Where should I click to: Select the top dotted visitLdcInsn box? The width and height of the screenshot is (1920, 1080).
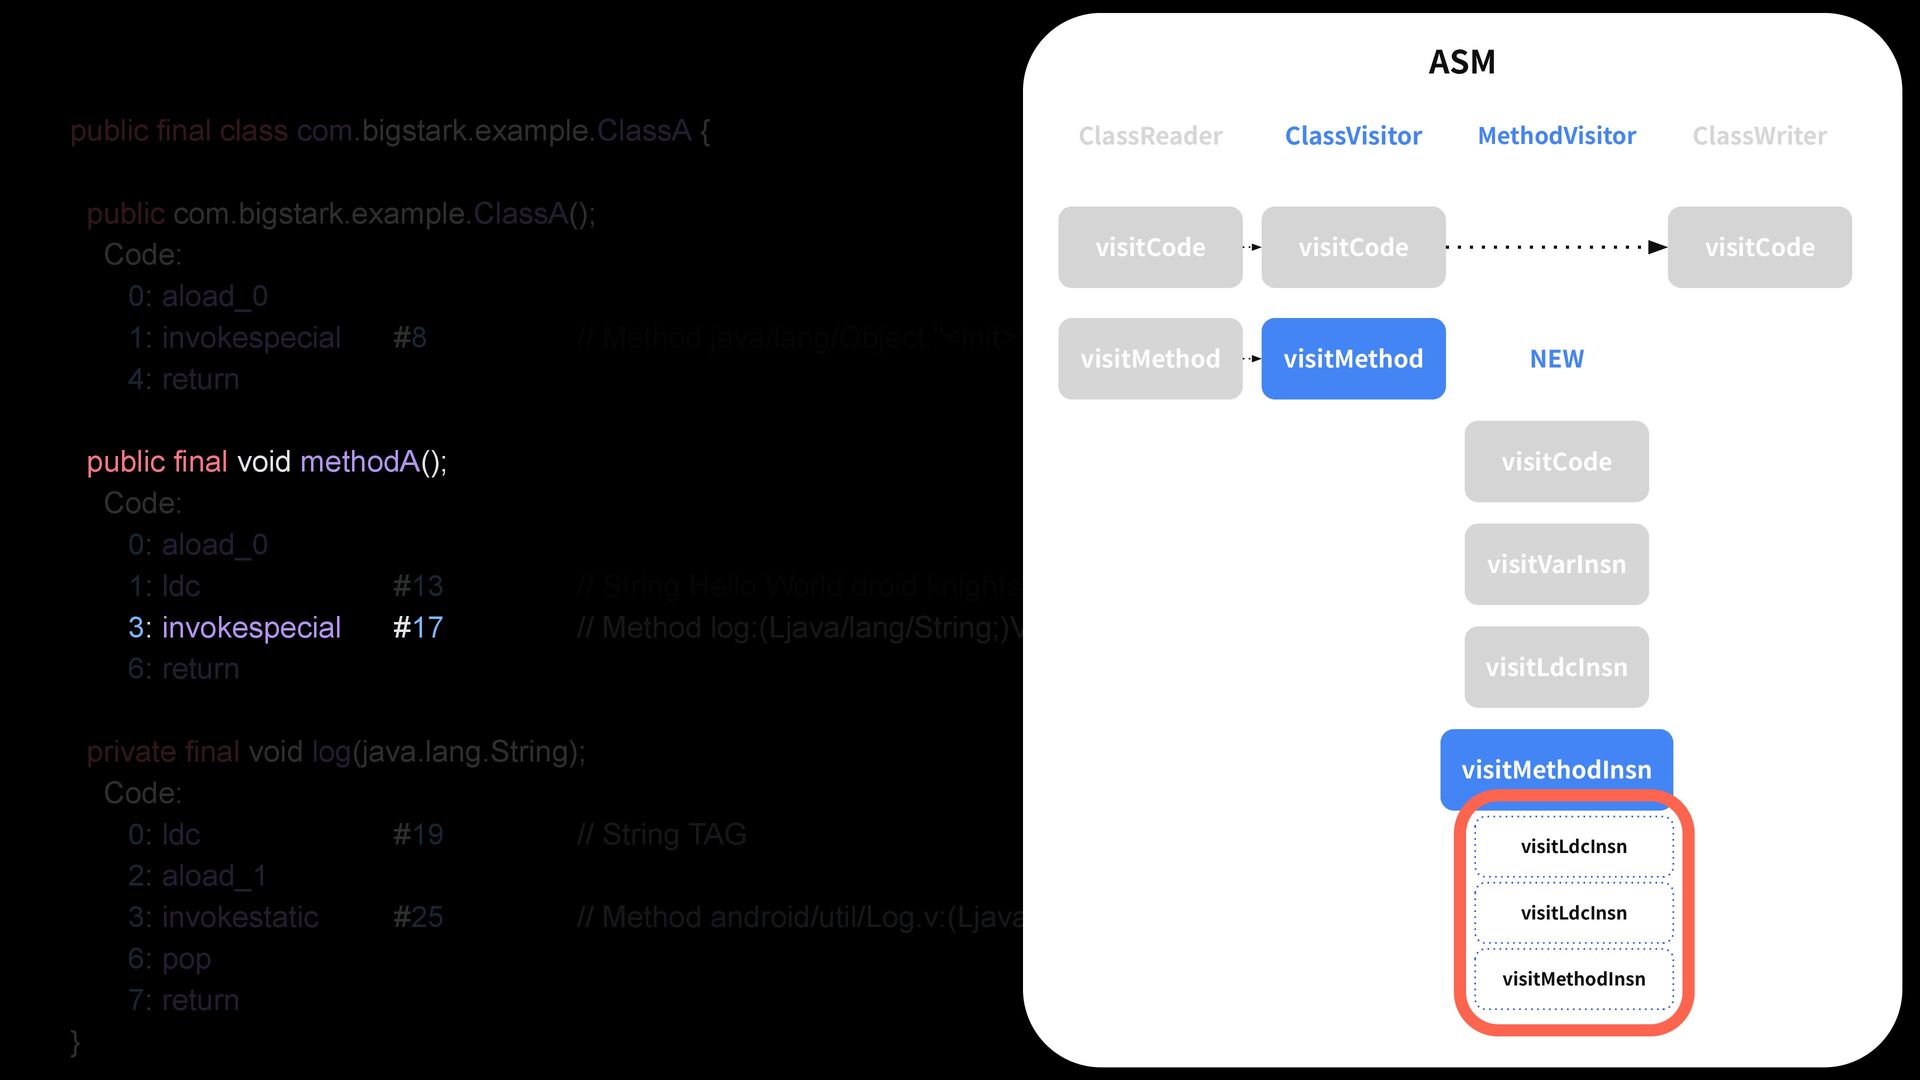click(1573, 846)
